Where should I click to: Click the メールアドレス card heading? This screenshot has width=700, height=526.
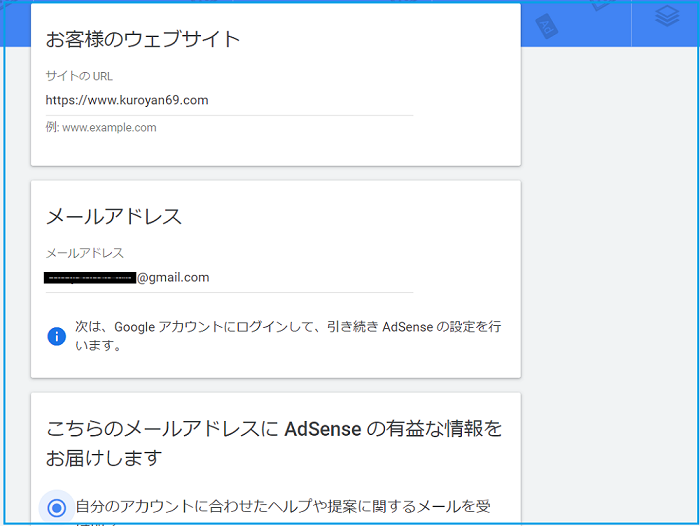[114, 217]
